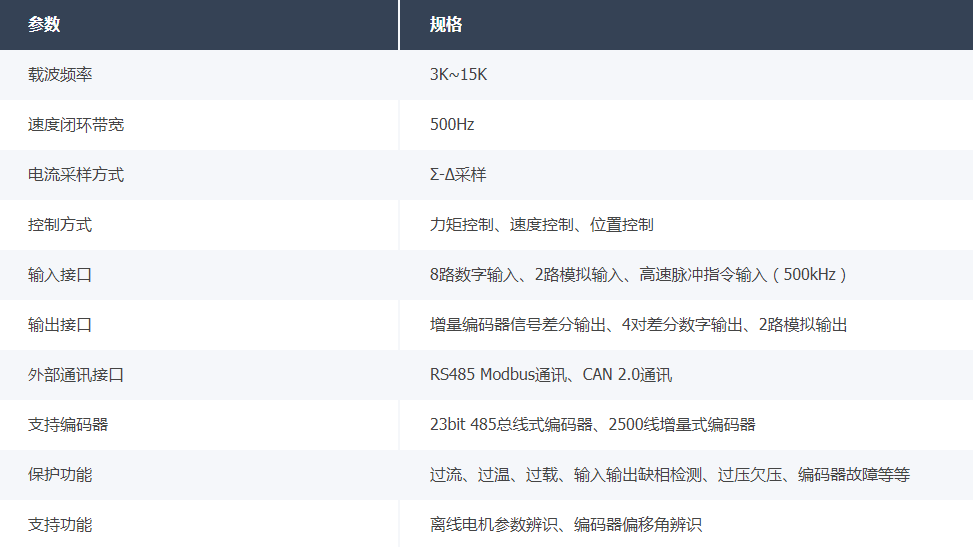This screenshot has width=973, height=547.
Task: Click the 23bit 485总线式编码器 specification
Action: coord(511,425)
